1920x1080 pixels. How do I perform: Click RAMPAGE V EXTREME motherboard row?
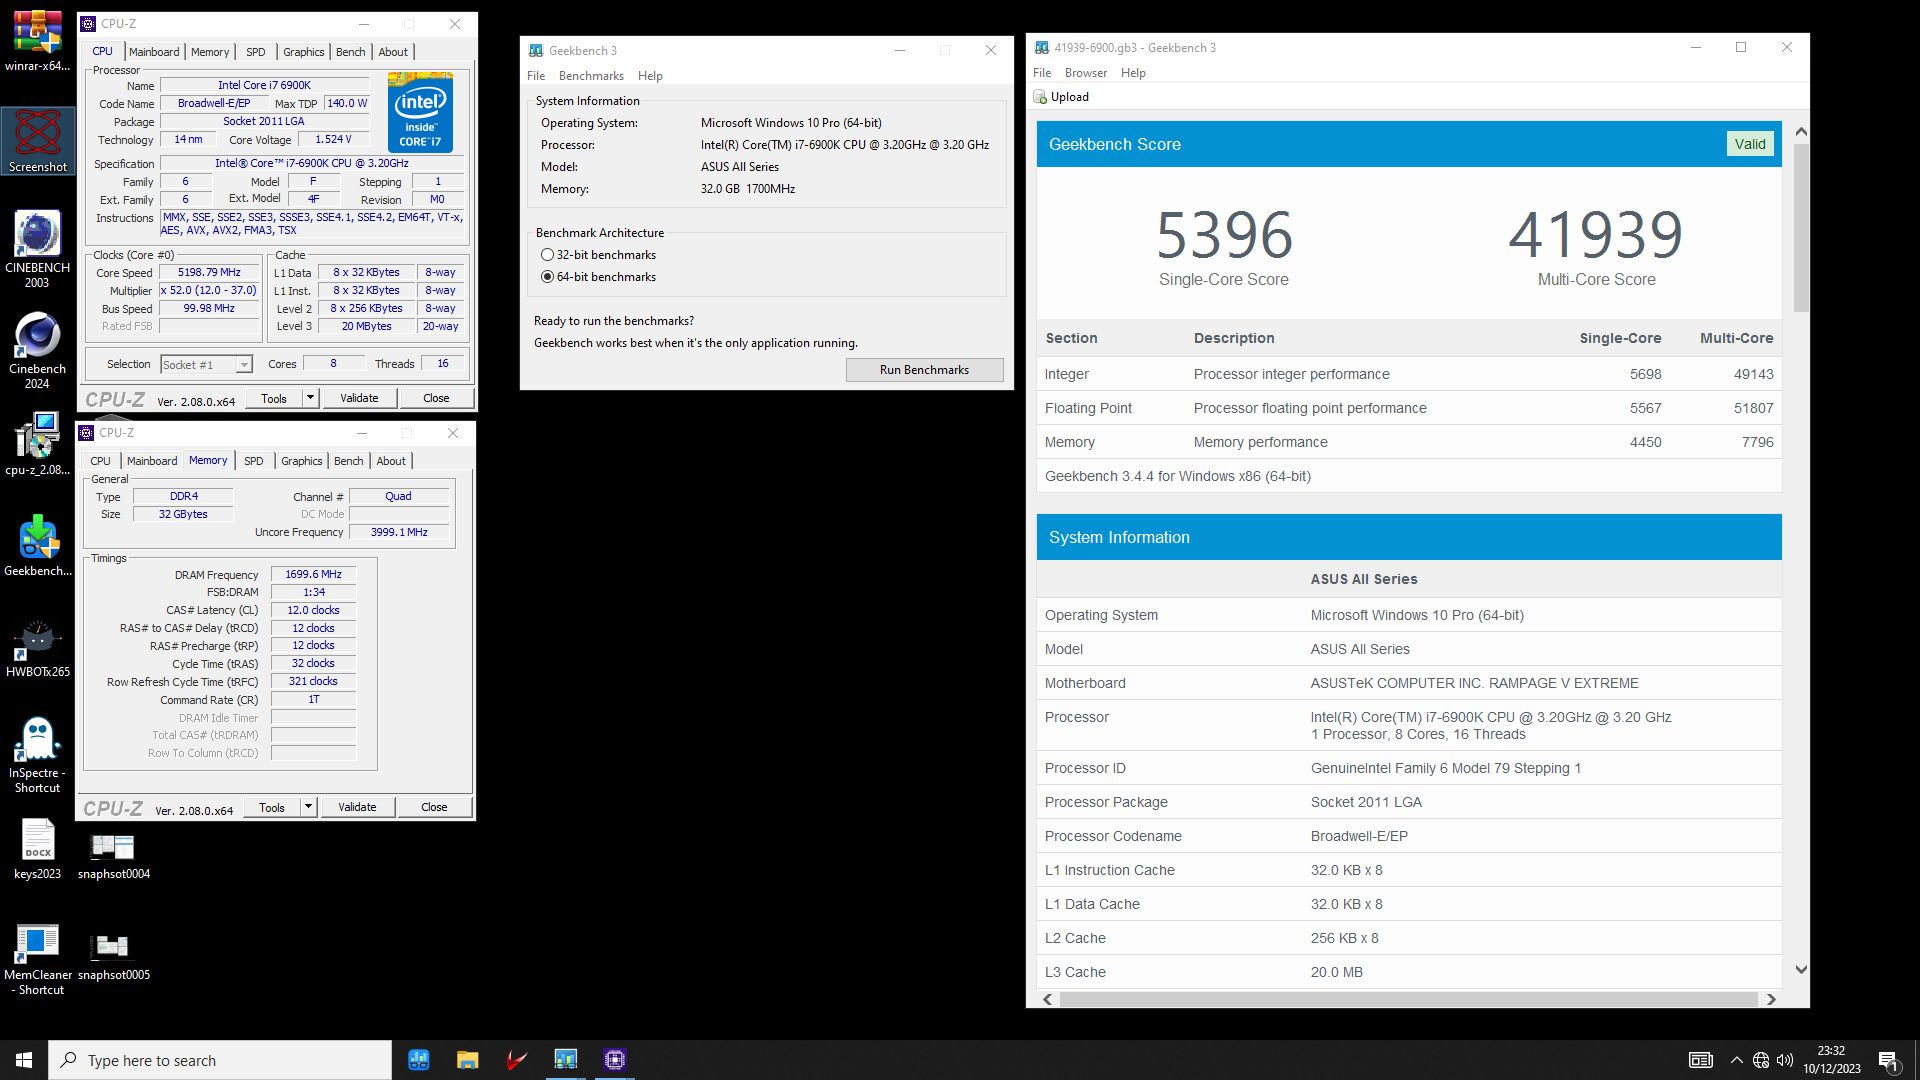[1409, 683]
